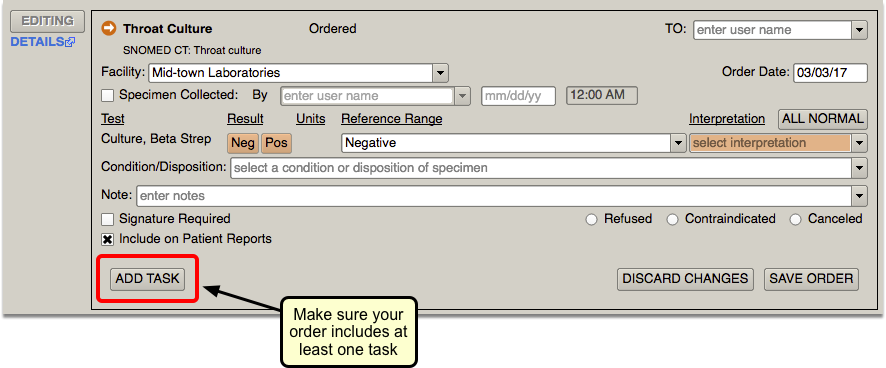The image size is (886, 368).
Task: Click the Reference Range column header
Action: coord(392,119)
